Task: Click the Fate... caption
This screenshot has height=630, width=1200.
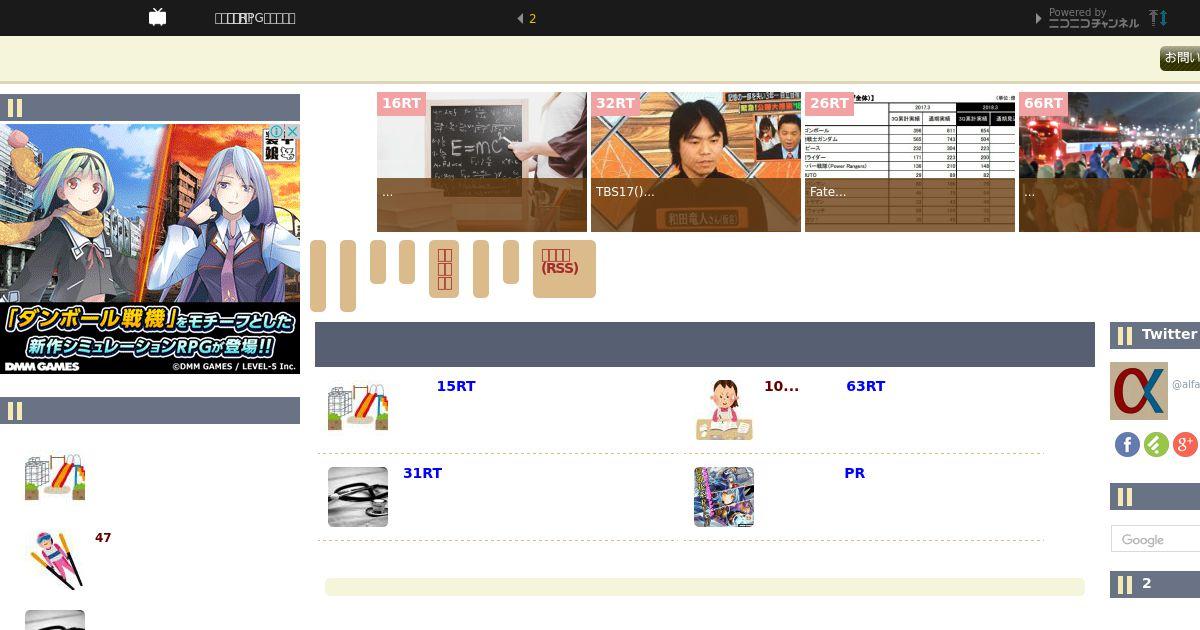Action: click(828, 192)
